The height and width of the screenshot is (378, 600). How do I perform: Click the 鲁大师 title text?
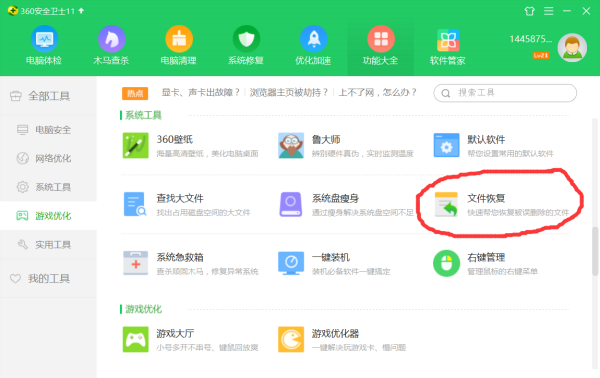click(326, 139)
